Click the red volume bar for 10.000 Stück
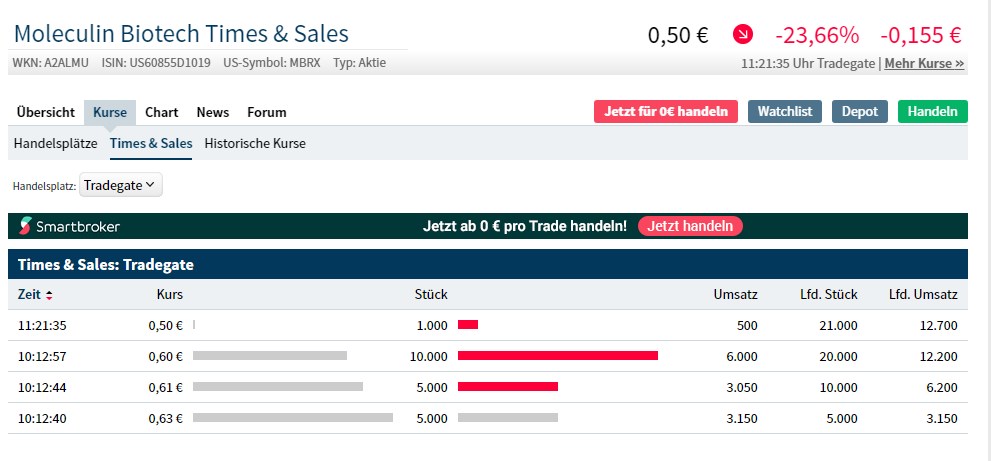This screenshot has height=461, width=991. tap(557, 355)
